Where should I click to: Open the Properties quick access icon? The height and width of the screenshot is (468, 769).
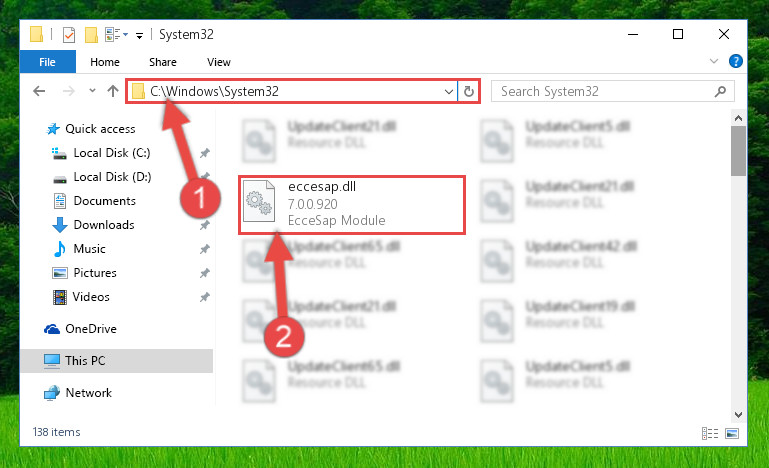69,35
